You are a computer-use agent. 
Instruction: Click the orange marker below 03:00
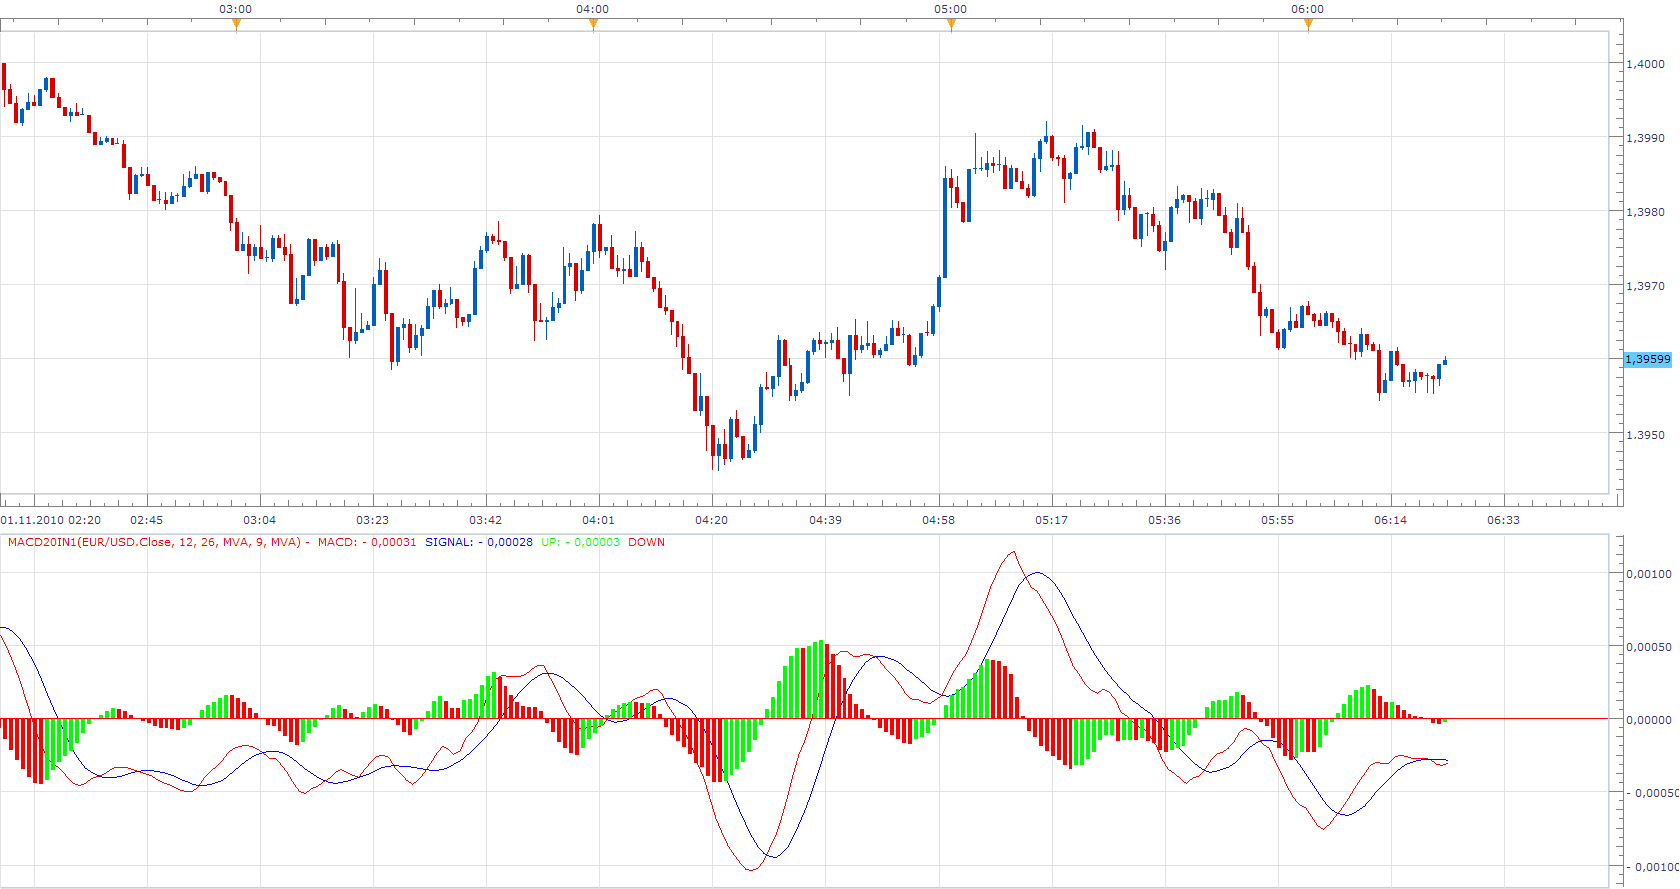pos(236,25)
